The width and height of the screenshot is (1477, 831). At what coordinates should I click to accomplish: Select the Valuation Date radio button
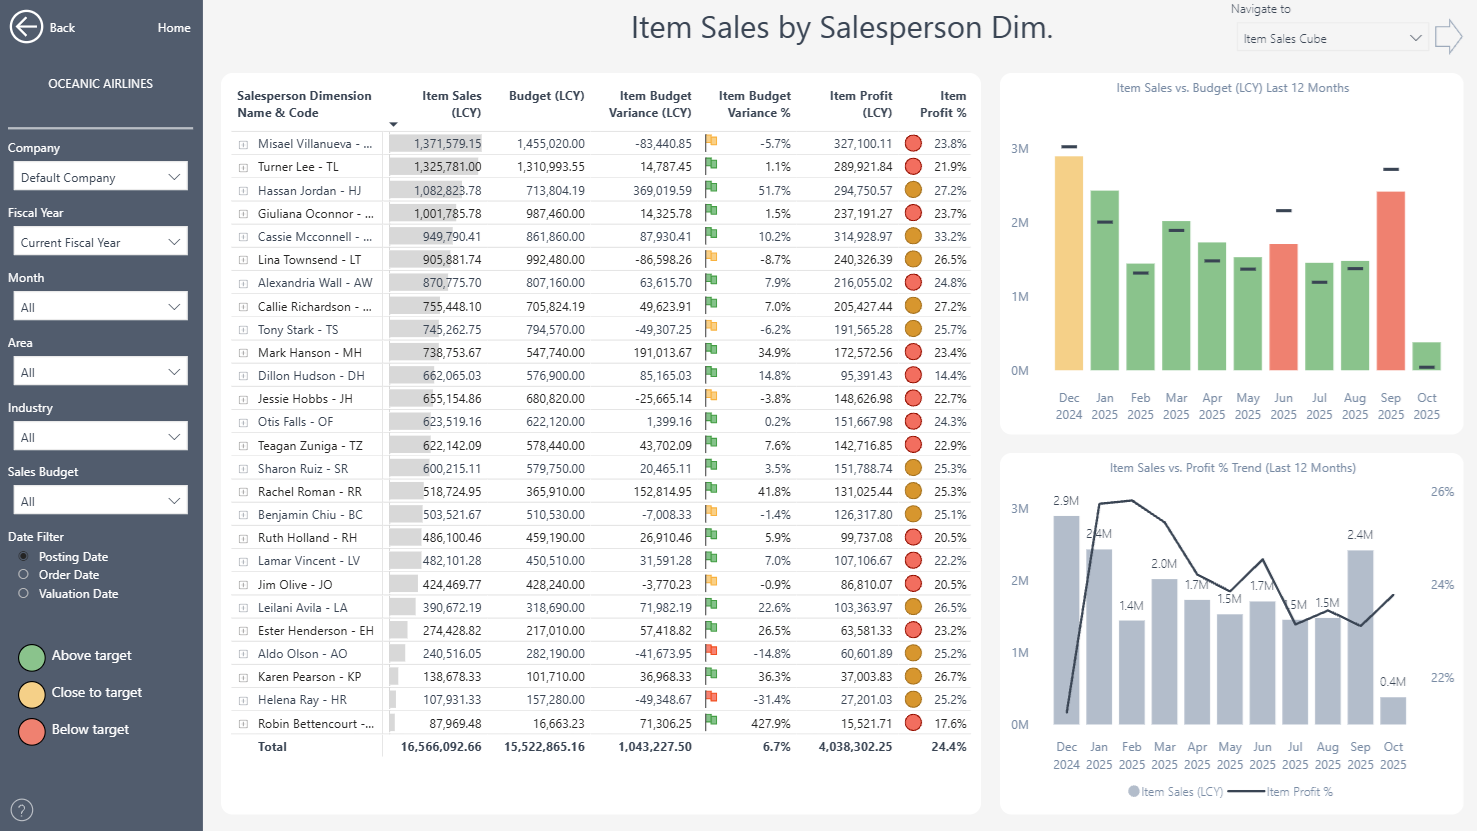pos(23,594)
